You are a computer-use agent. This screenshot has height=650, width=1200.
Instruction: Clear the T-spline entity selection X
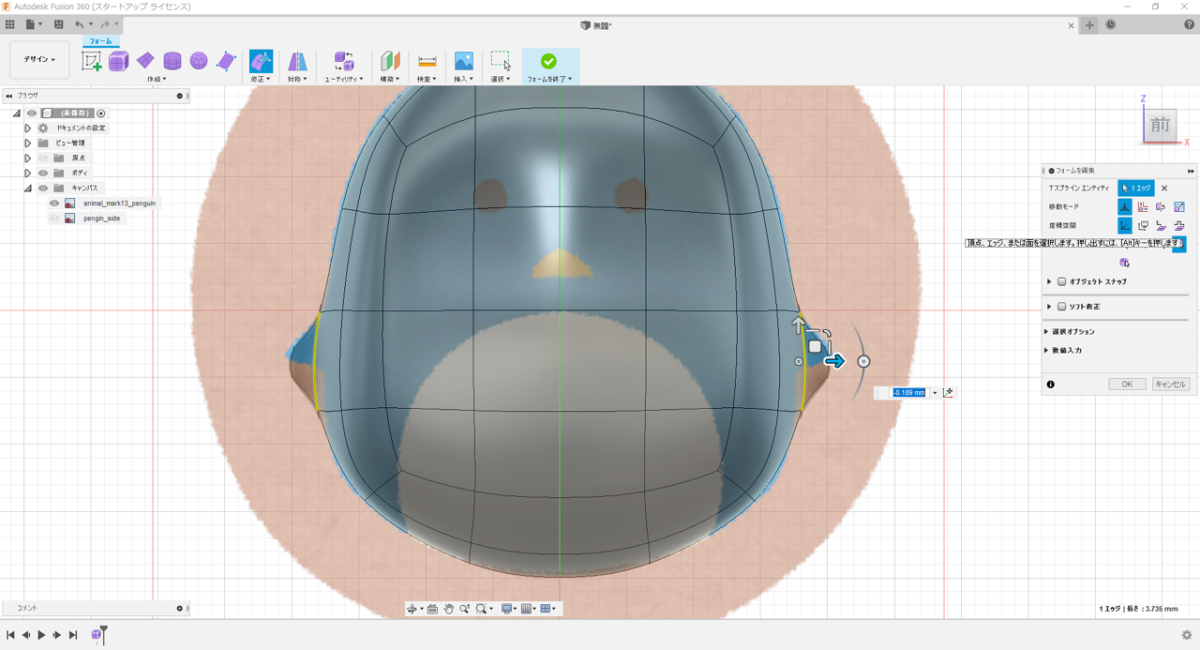[x=1164, y=187]
